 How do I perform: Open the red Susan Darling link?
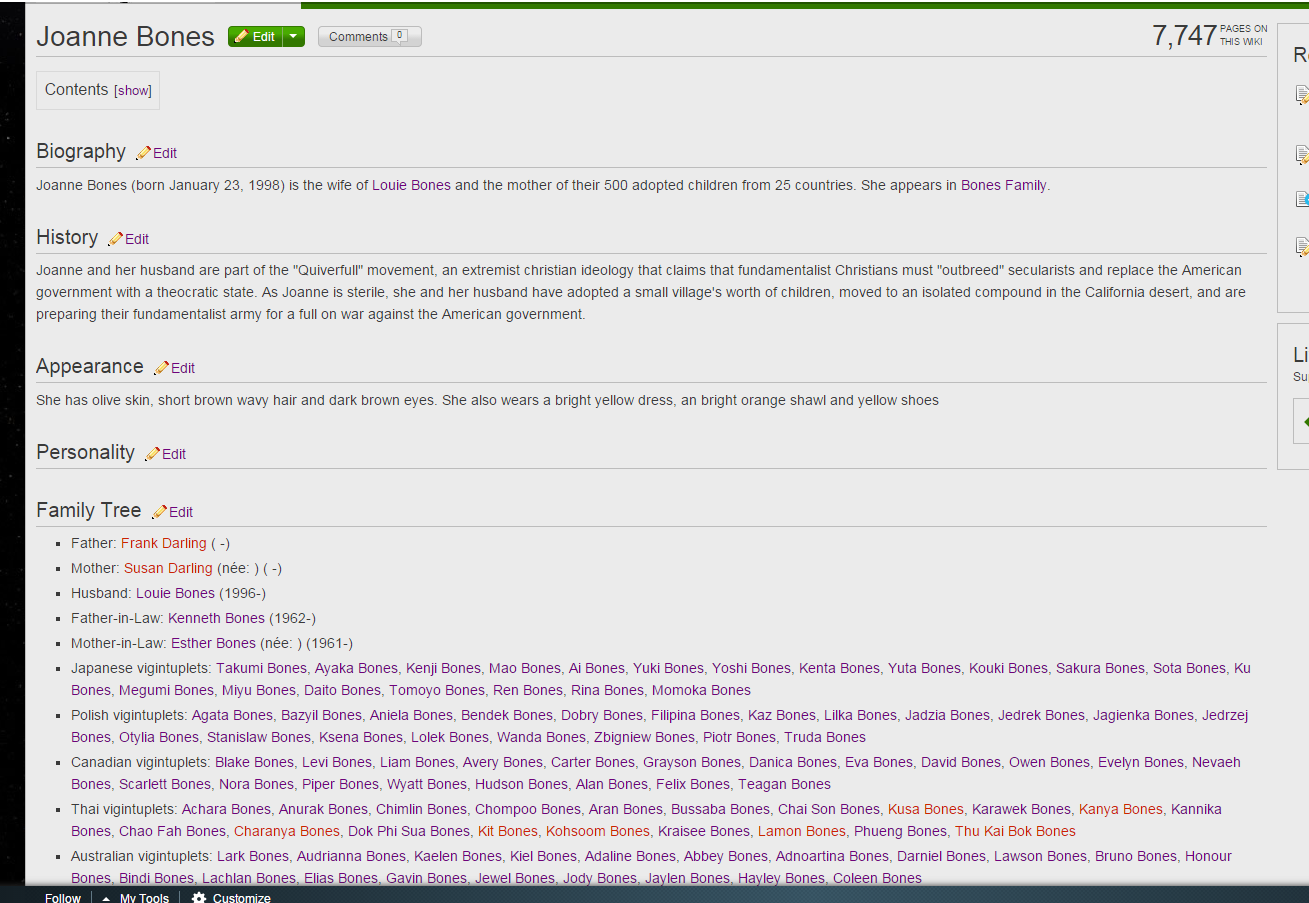point(168,568)
